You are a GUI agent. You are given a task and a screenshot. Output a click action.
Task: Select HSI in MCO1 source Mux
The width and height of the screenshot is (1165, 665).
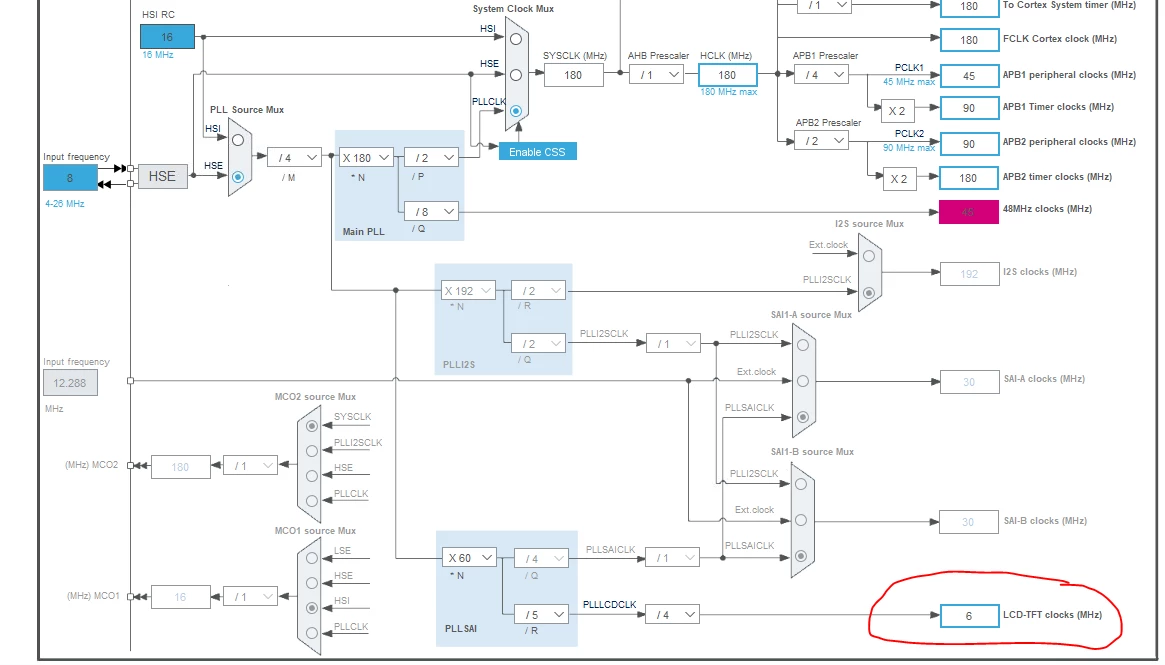coord(312,608)
